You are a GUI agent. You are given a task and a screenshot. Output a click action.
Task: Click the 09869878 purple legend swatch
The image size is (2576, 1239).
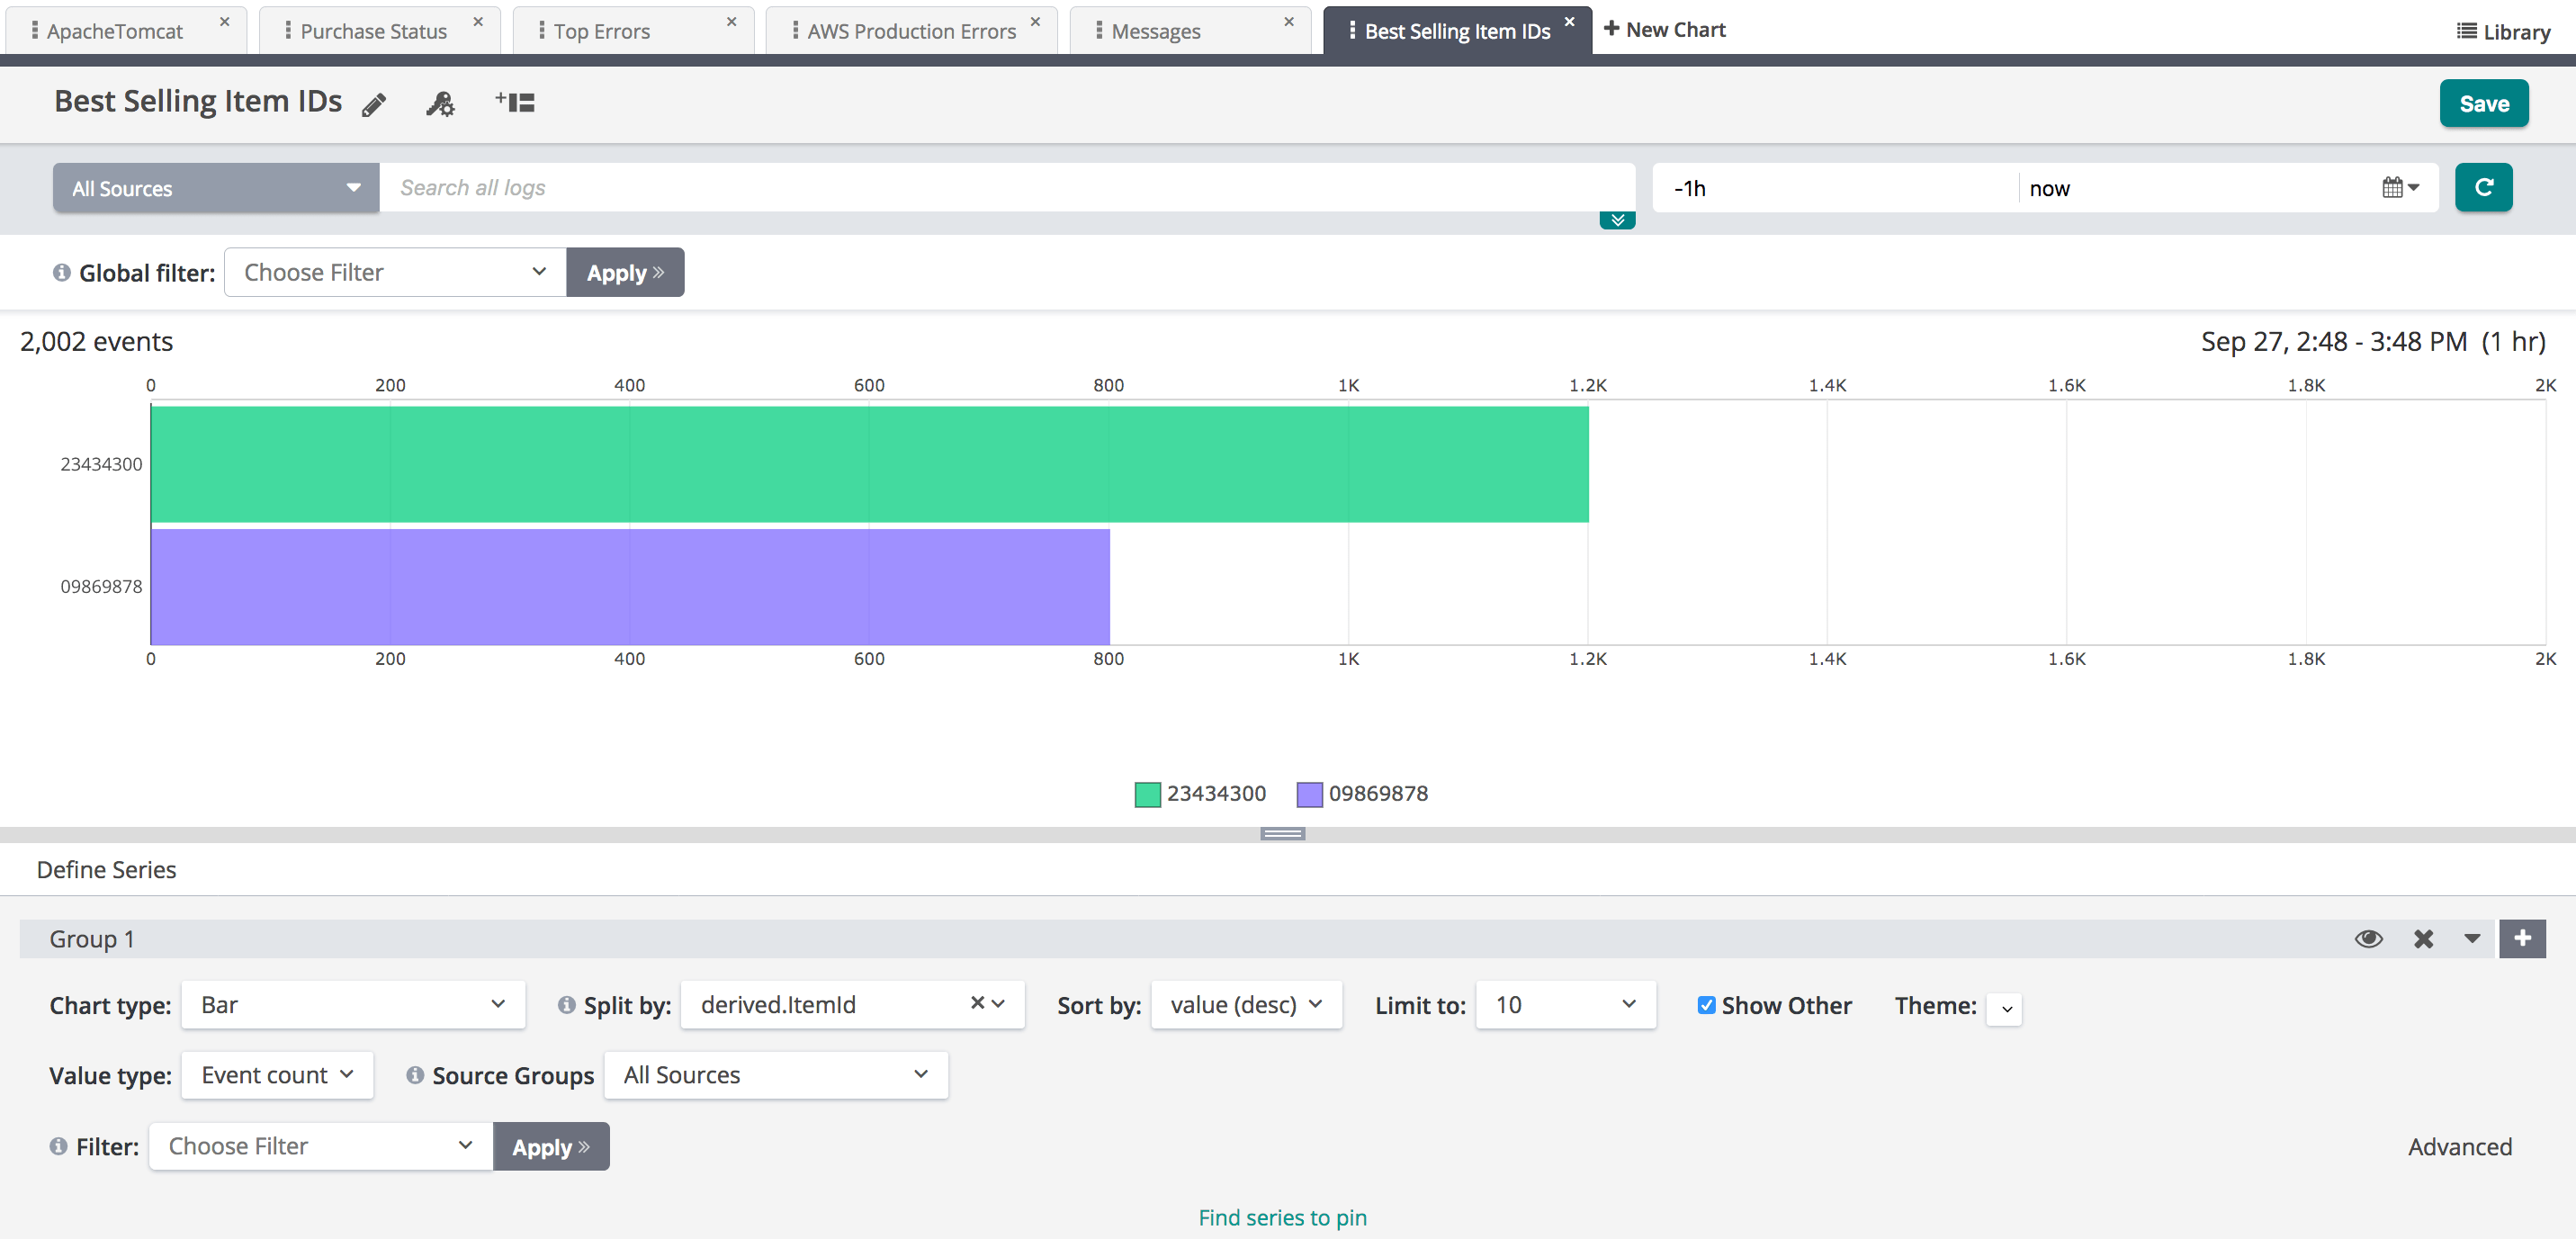click(x=1309, y=794)
